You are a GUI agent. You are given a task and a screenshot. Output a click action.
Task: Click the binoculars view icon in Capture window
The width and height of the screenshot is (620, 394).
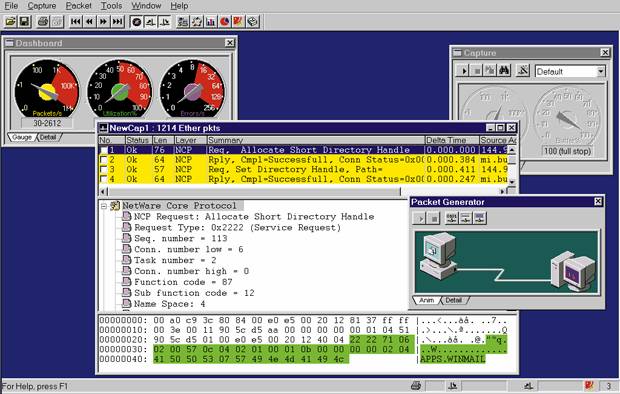pos(504,71)
